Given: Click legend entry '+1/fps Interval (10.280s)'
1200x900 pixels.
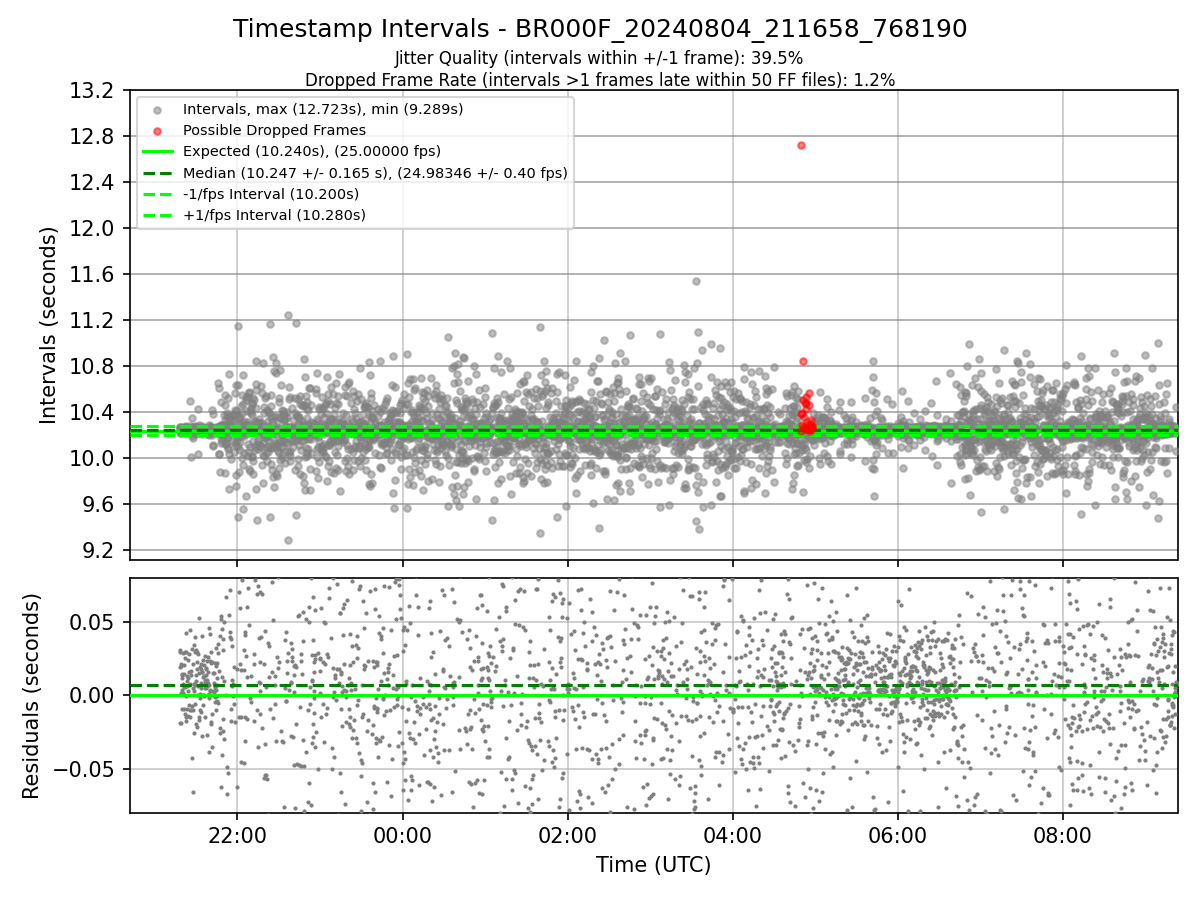Looking at the screenshot, I should (274, 215).
